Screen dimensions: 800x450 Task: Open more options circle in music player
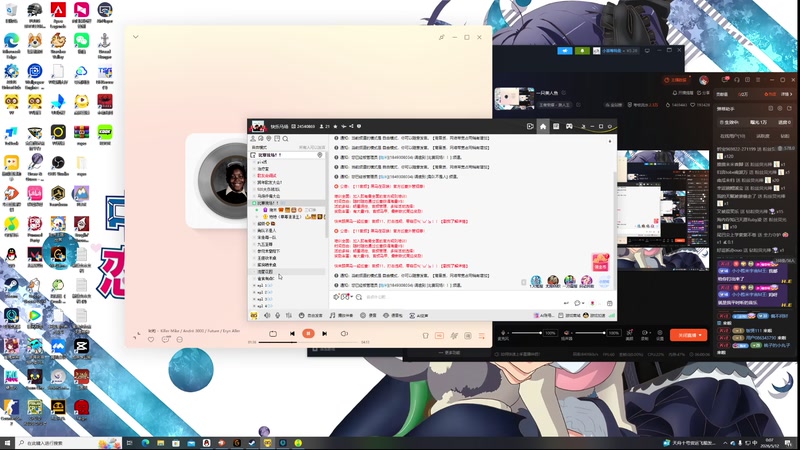click(180, 339)
